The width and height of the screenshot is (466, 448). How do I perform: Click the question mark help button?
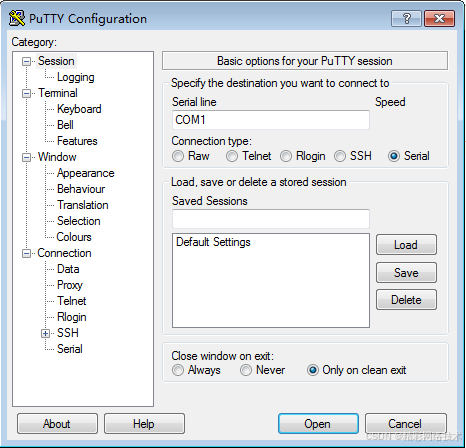[x=406, y=18]
